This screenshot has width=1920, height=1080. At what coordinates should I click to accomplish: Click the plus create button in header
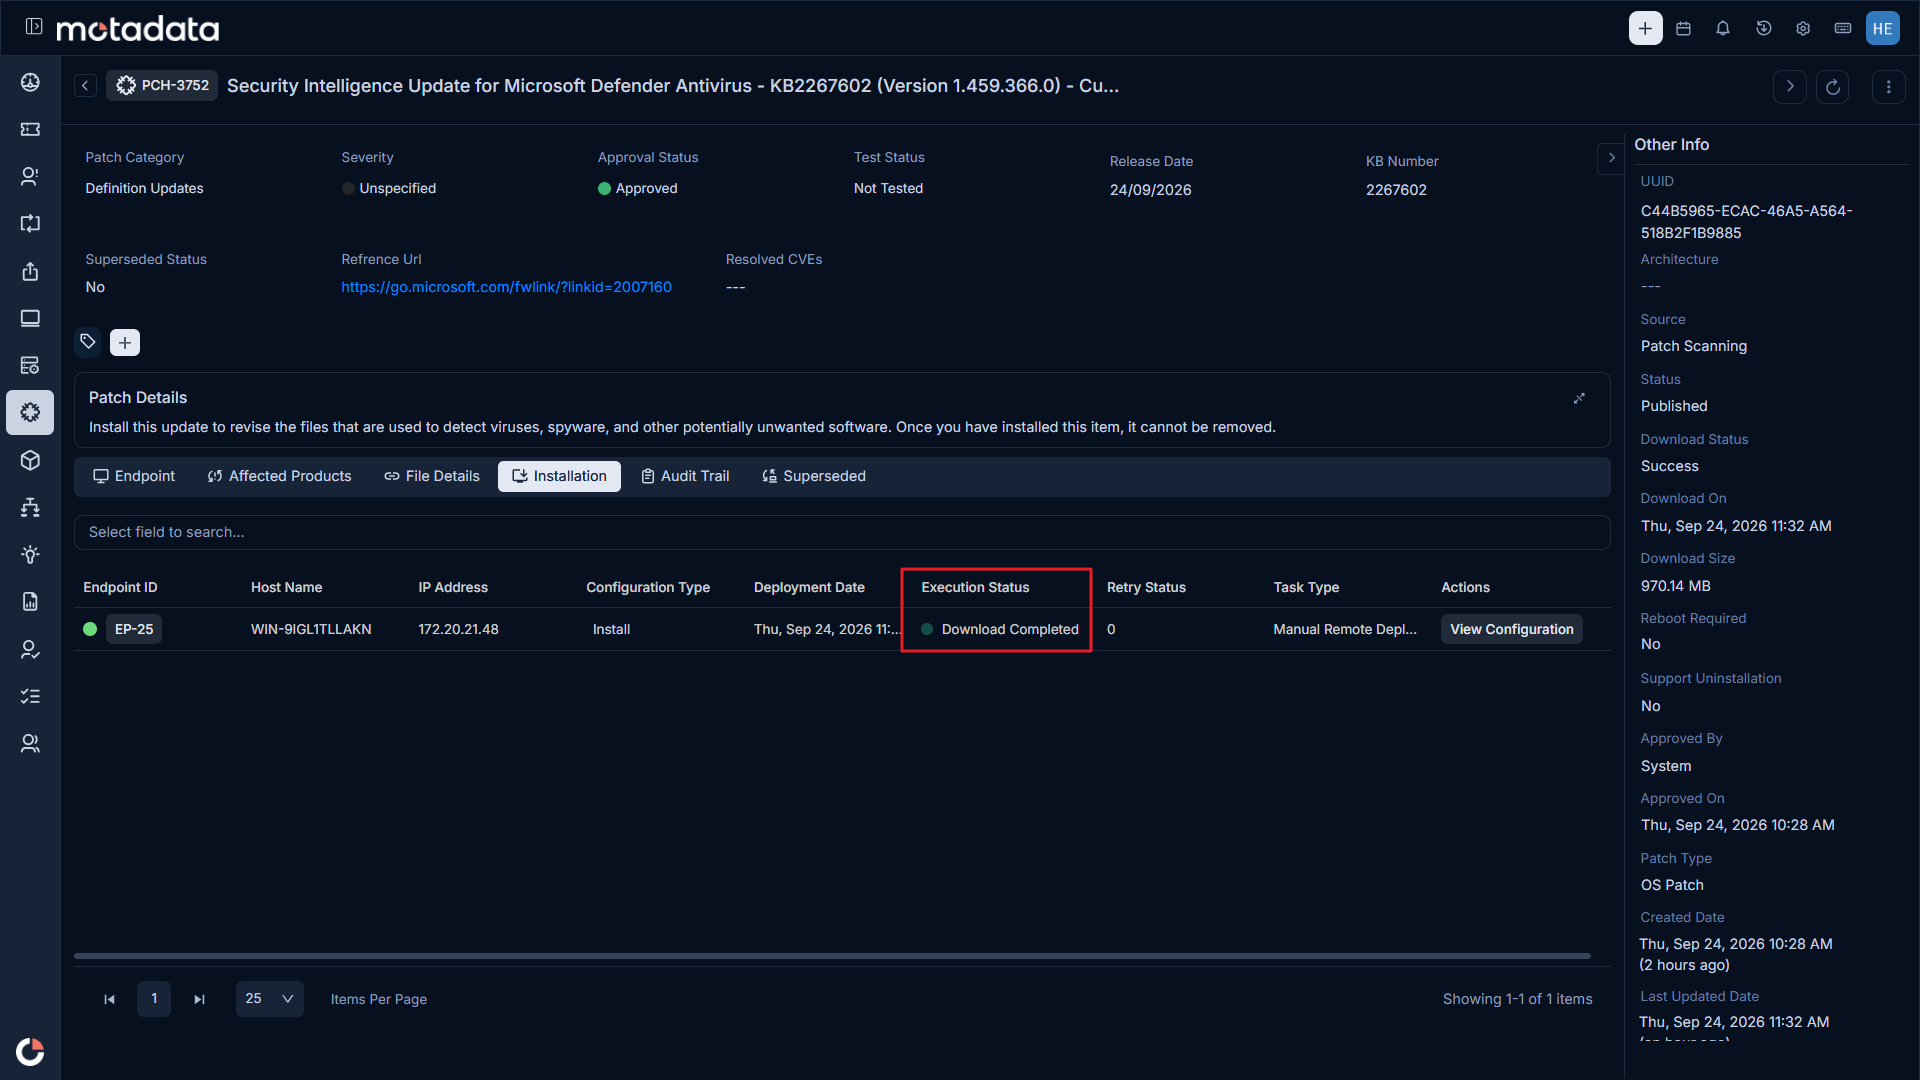pyautogui.click(x=1645, y=28)
